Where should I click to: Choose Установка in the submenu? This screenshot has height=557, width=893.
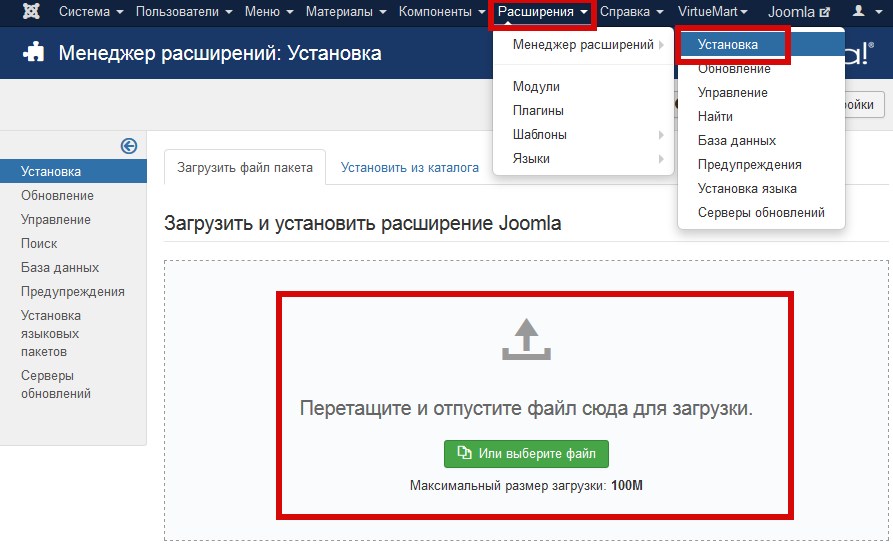pyautogui.click(x=761, y=44)
